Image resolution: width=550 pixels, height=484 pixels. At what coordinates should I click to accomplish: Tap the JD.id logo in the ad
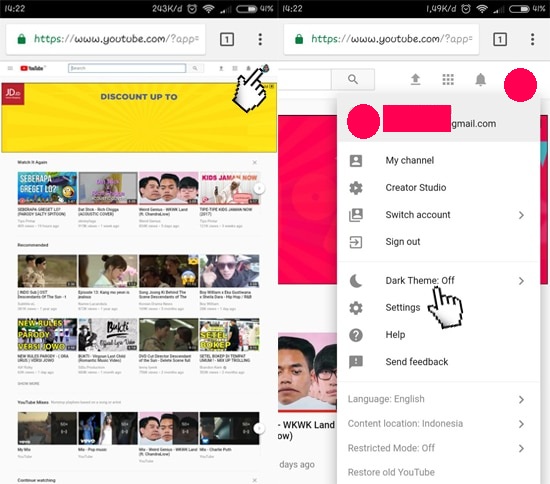click(13, 94)
